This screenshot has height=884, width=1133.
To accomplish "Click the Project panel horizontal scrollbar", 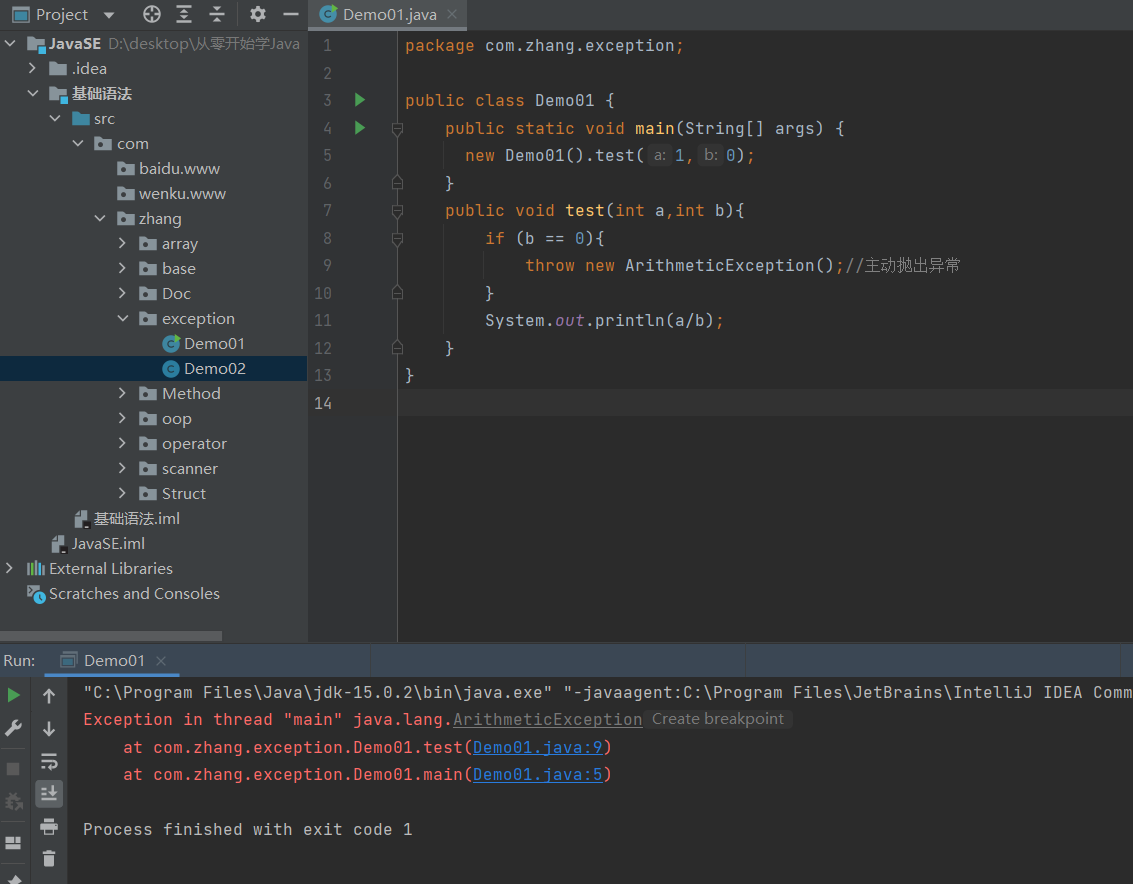I will (111, 636).
